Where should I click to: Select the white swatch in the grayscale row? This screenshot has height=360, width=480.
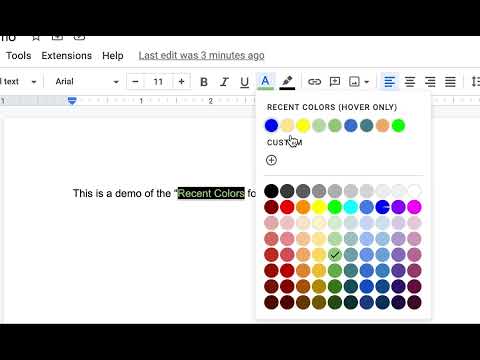(x=414, y=191)
